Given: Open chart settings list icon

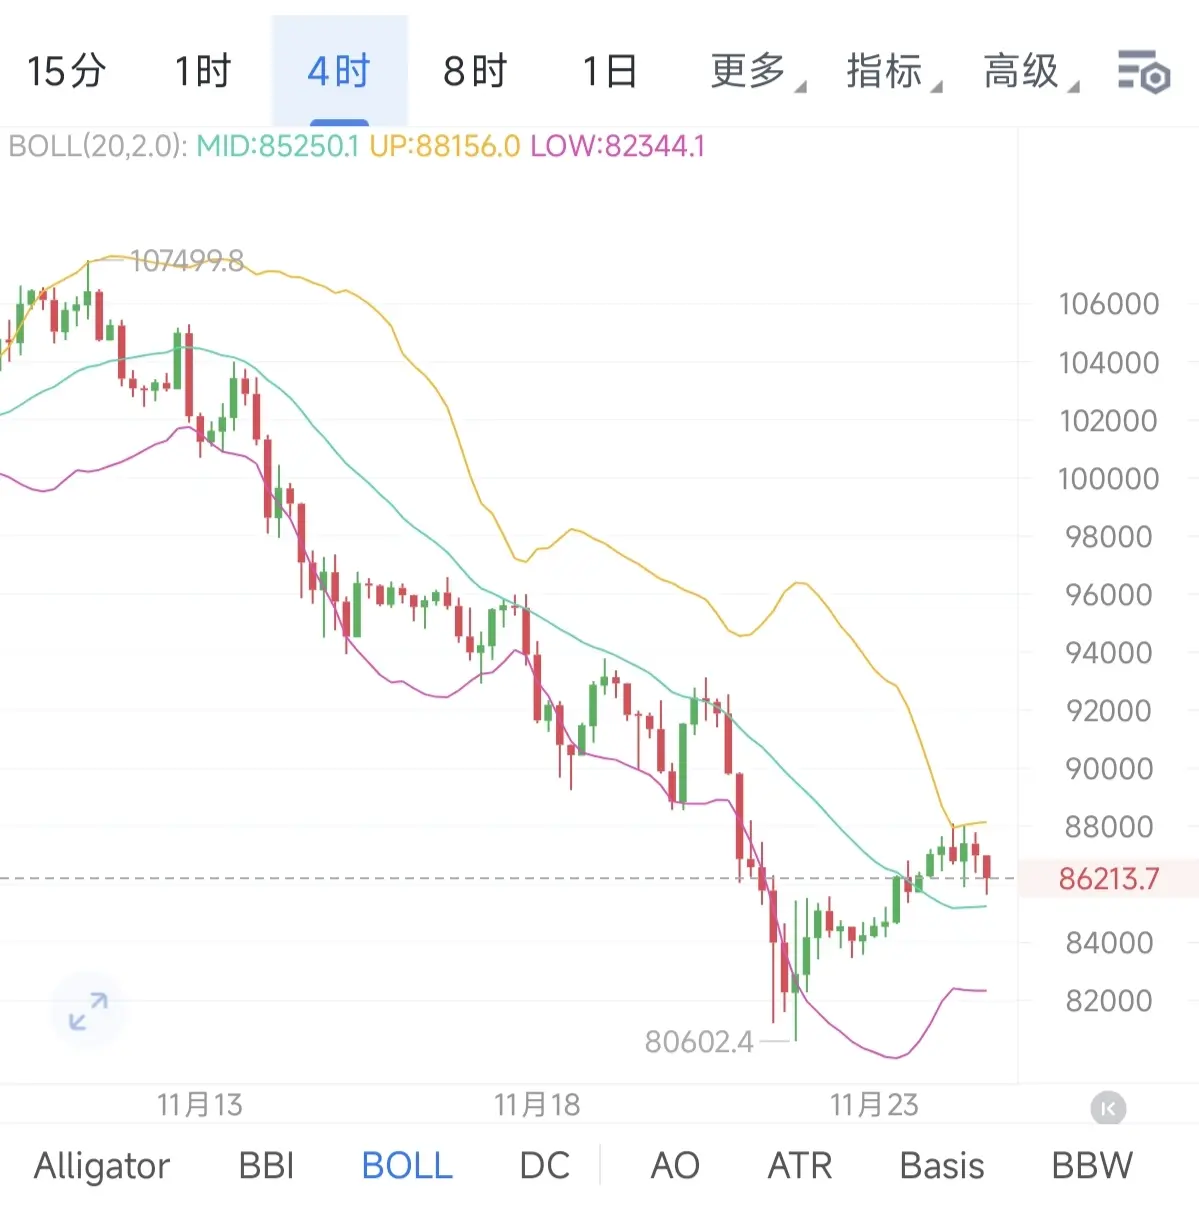Looking at the screenshot, I should click(1143, 72).
